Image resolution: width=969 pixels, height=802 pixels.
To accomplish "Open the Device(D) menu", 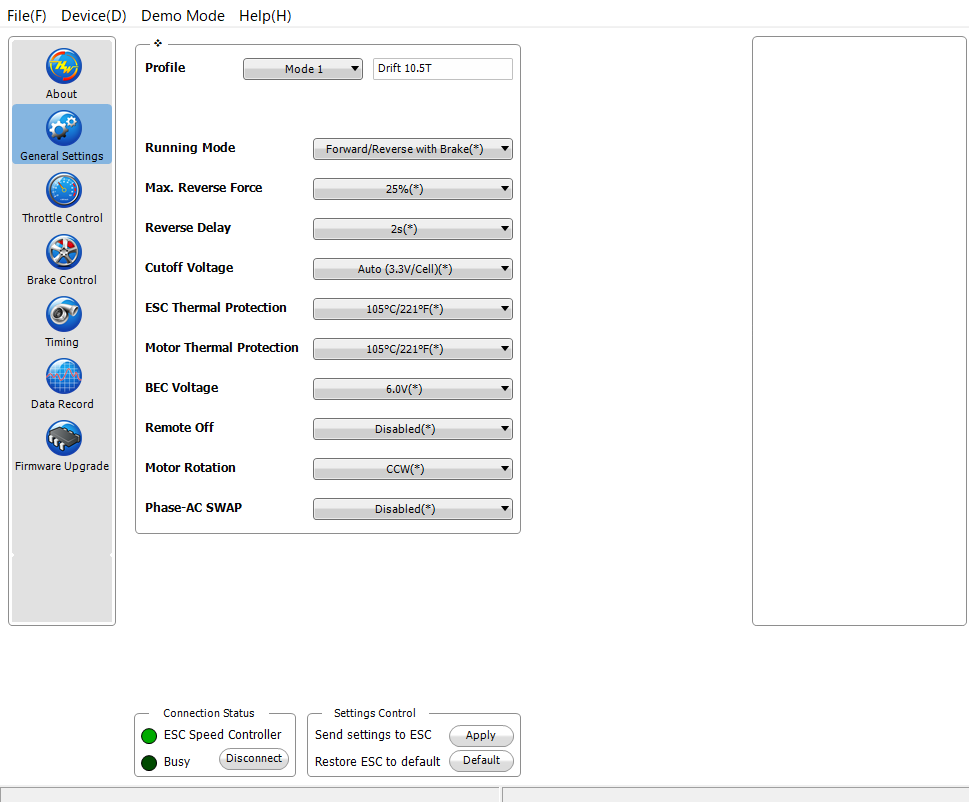I will 94,16.
